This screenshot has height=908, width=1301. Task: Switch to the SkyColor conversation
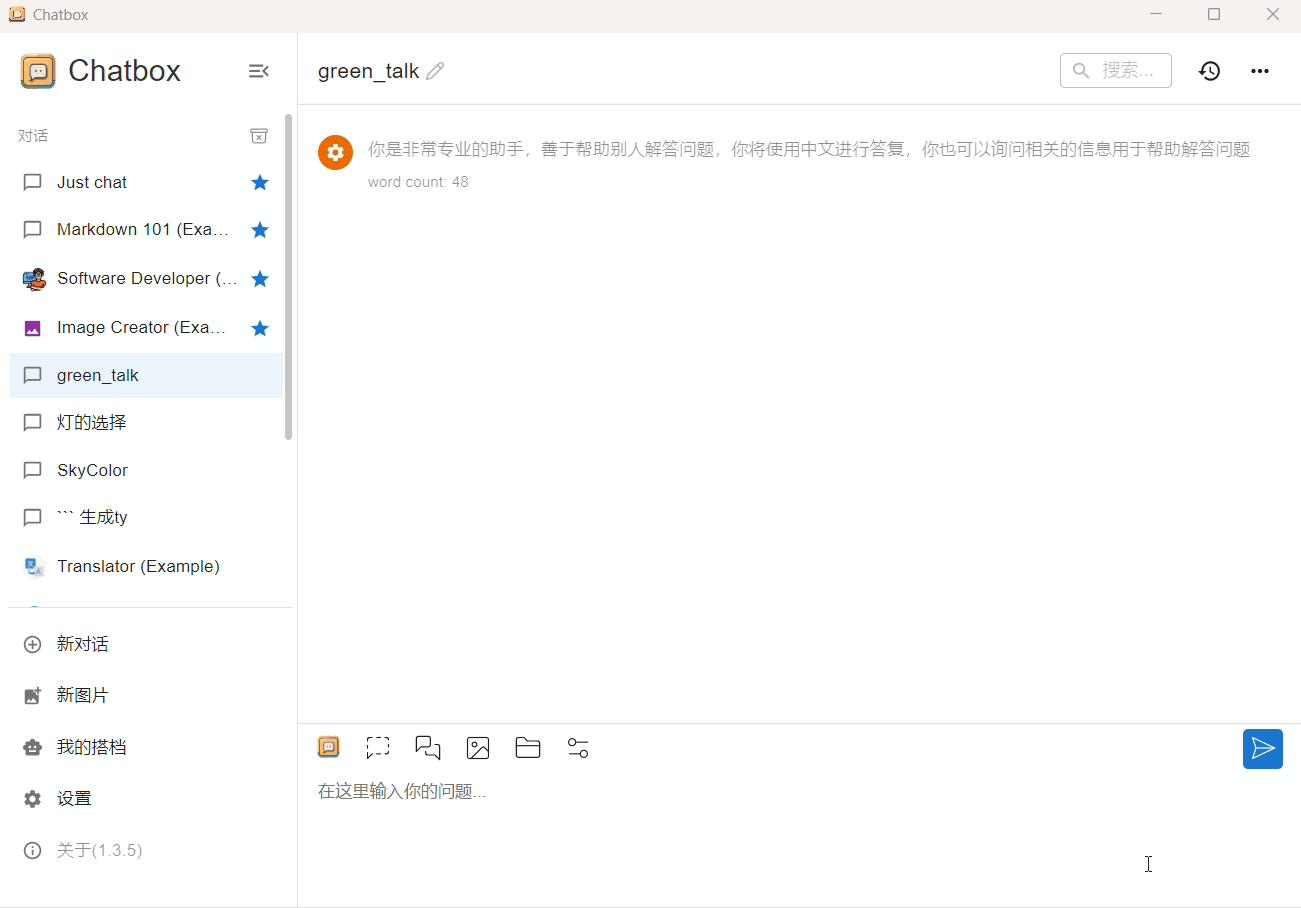pos(92,470)
